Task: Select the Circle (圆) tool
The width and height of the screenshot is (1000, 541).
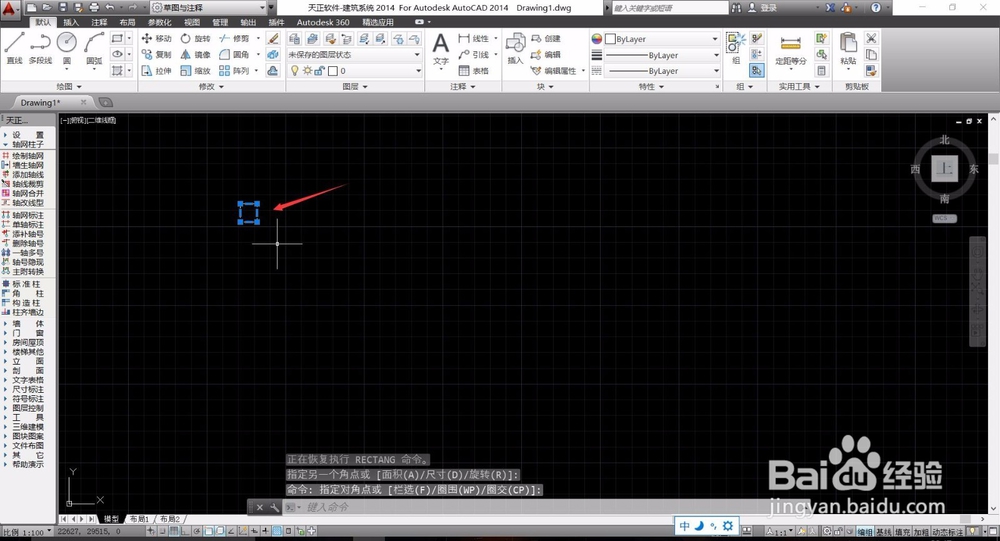Action: [66, 48]
